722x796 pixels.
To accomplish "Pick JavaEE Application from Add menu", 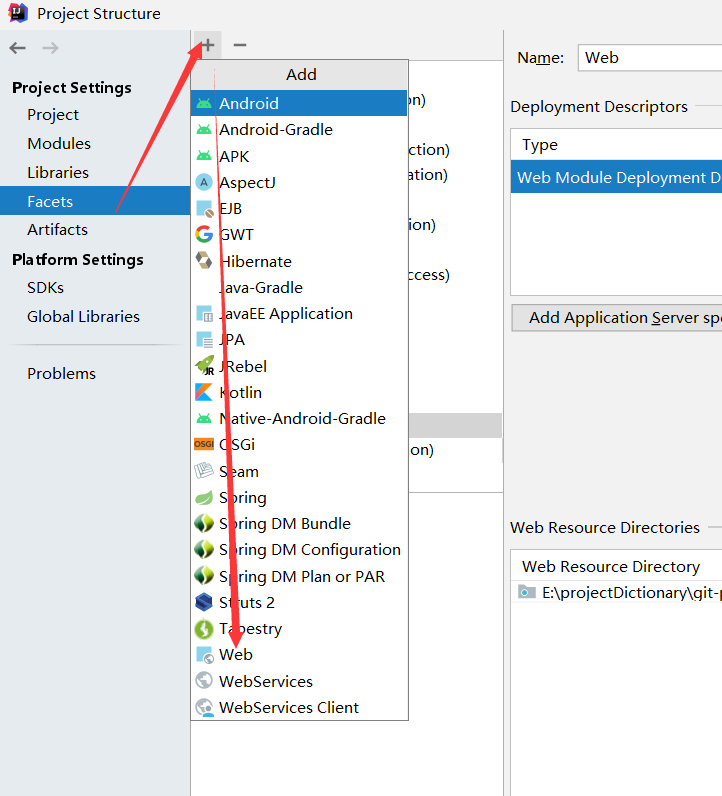I will [285, 313].
